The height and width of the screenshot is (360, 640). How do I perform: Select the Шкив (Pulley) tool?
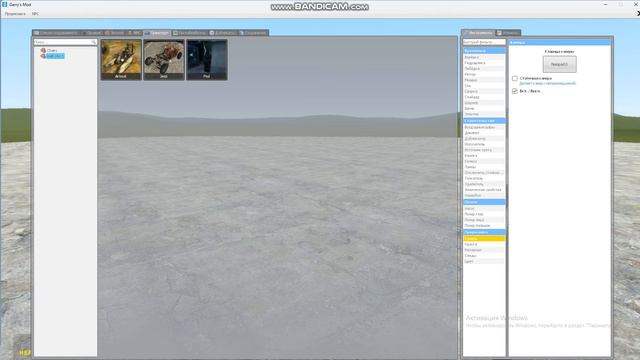(x=484, y=109)
